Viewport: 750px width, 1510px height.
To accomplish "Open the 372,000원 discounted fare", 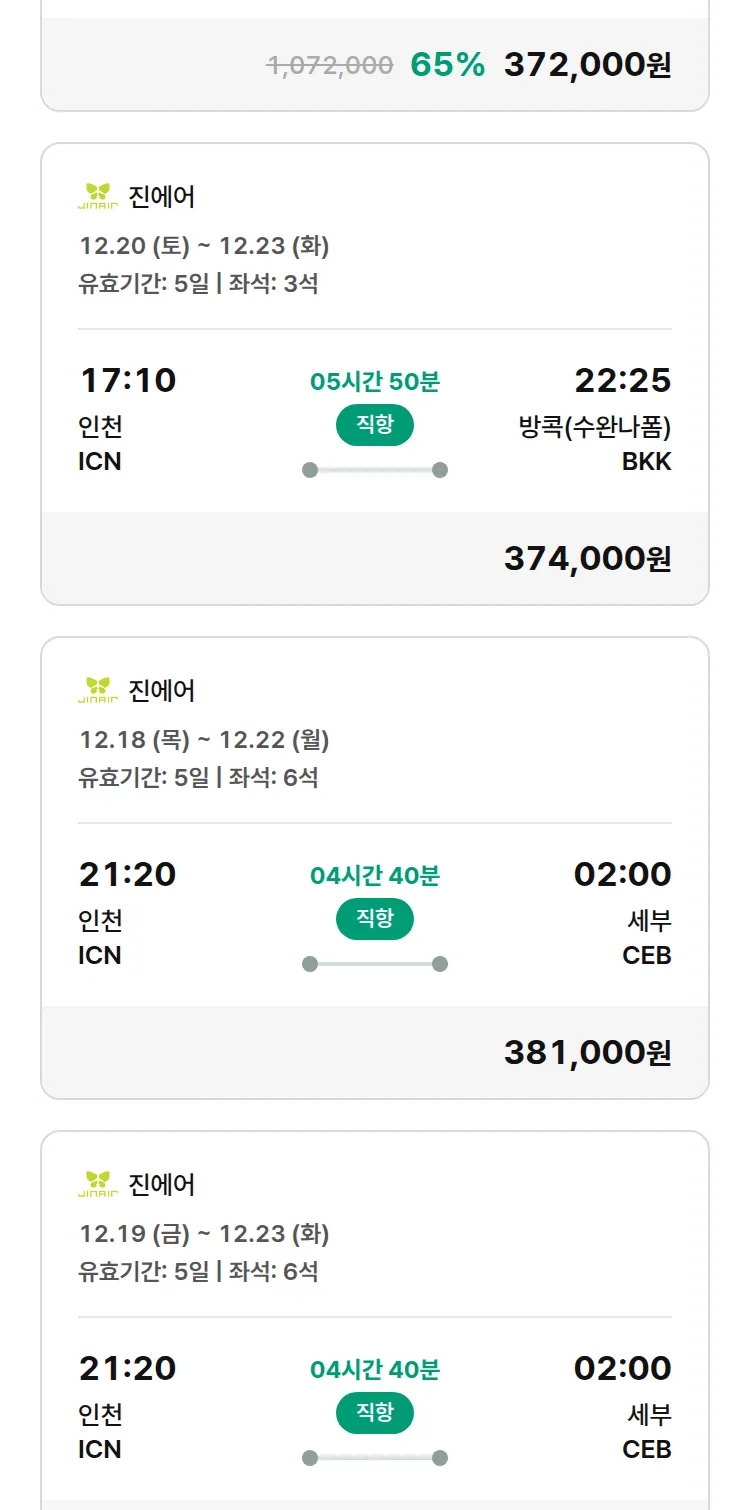I will coord(587,65).
